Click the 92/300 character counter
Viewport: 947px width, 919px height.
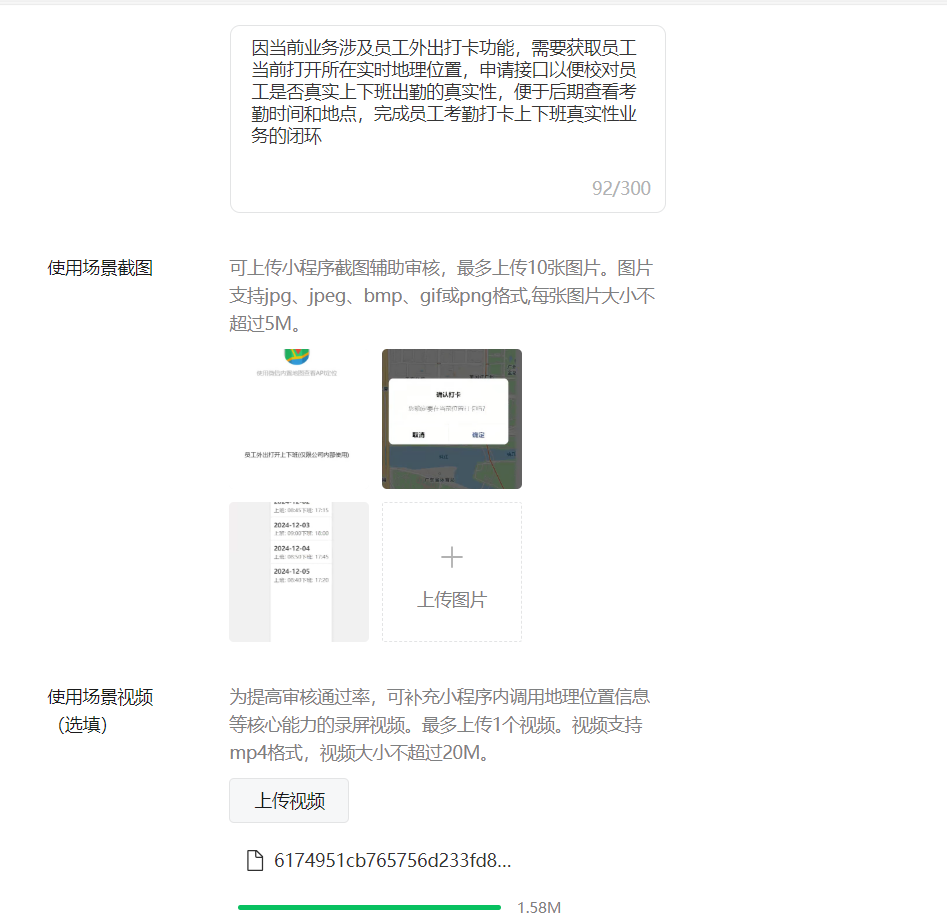(x=621, y=188)
